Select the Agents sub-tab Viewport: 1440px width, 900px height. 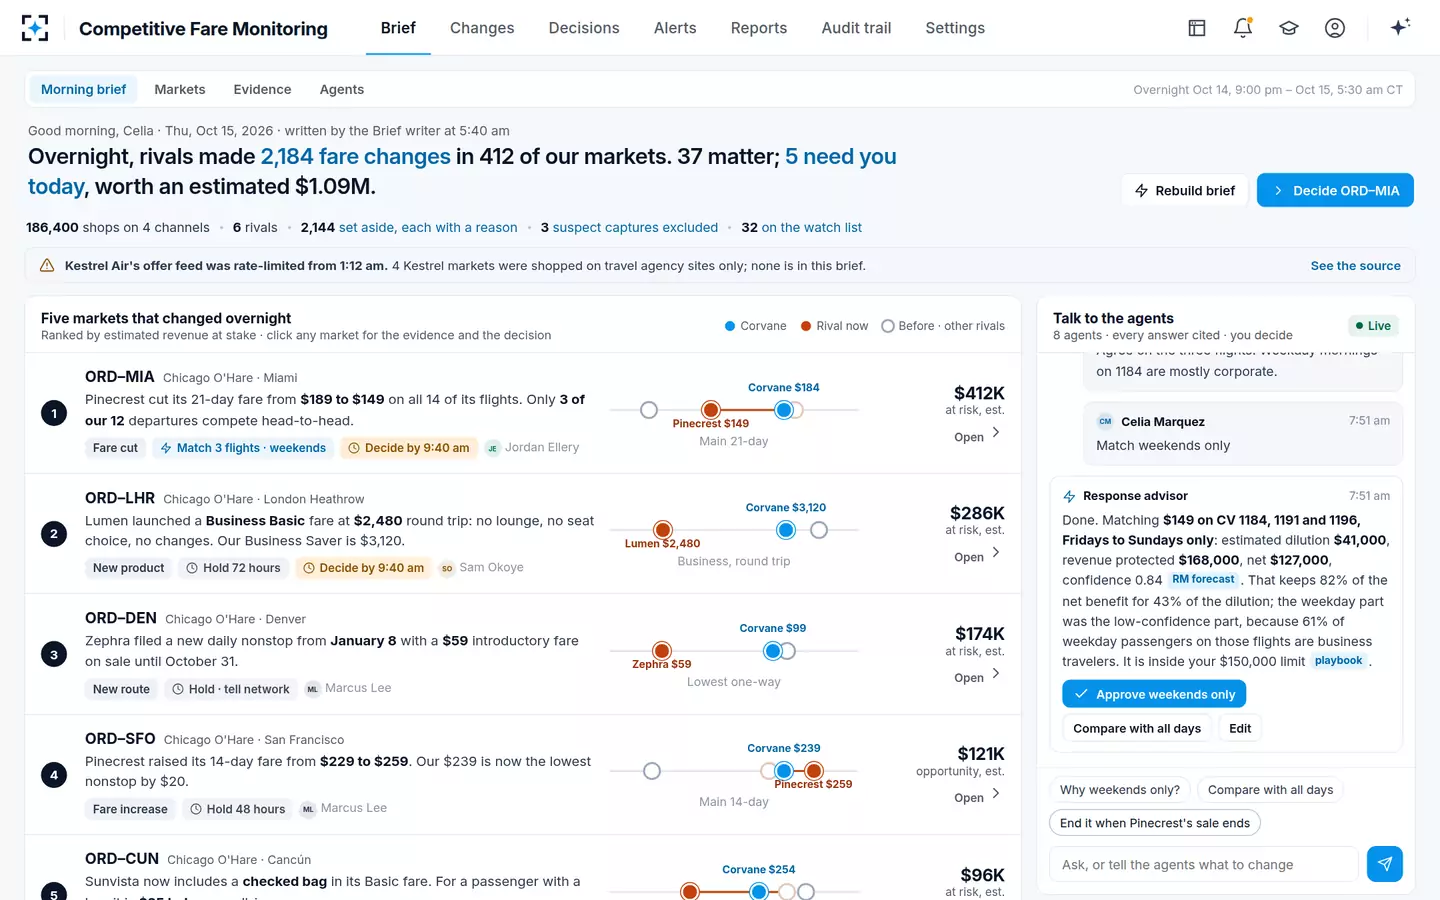click(342, 89)
